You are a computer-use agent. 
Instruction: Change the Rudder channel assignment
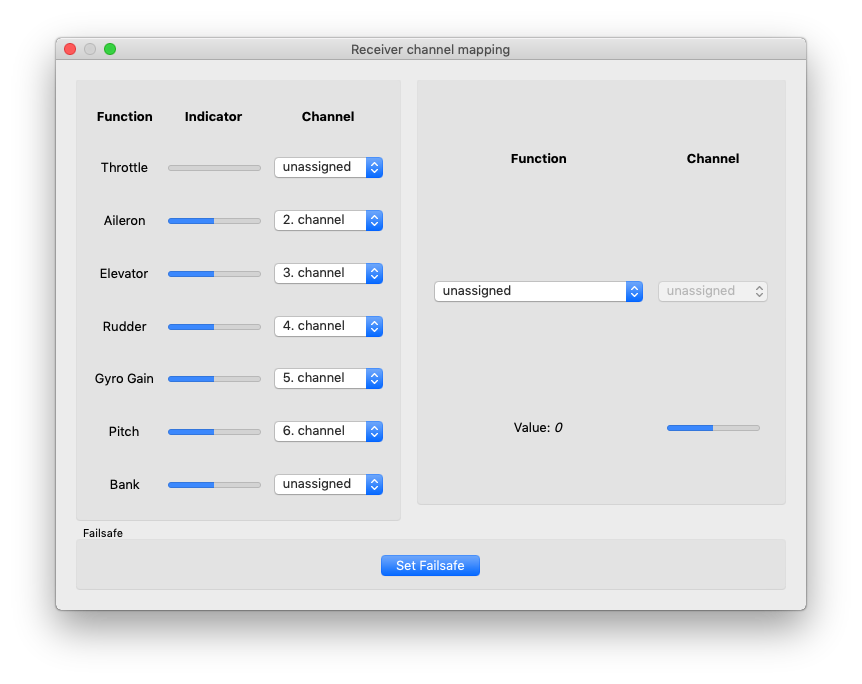[328, 326]
